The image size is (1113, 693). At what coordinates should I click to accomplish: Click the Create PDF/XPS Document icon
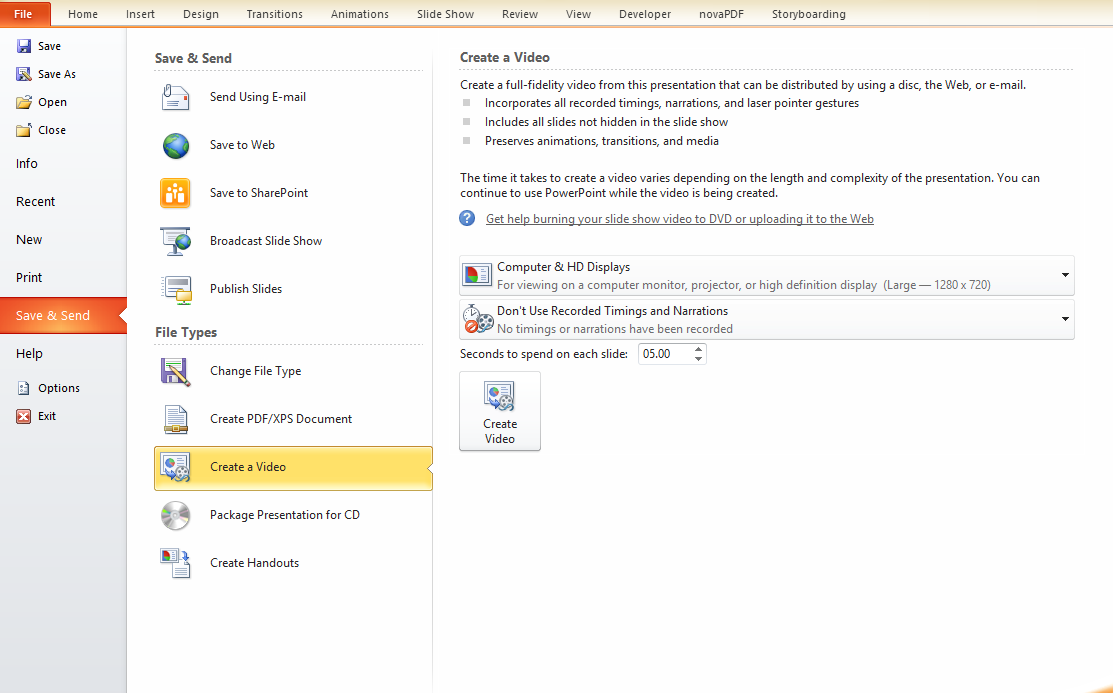click(176, 419)
